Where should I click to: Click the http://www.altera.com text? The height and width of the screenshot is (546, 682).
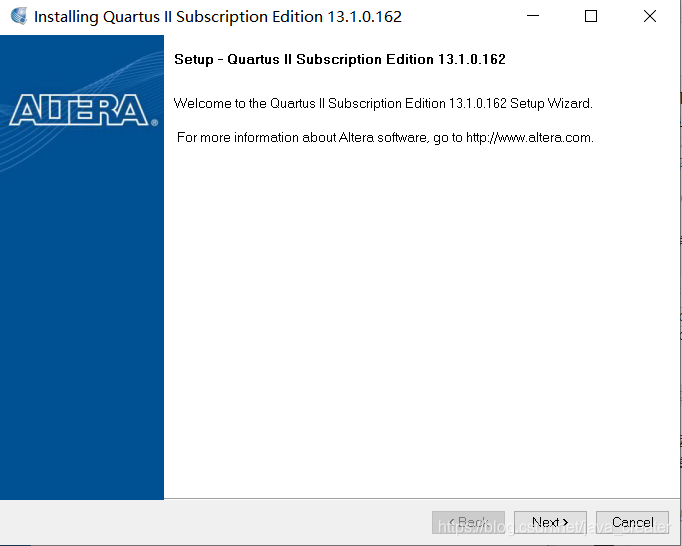click(529, 137)
